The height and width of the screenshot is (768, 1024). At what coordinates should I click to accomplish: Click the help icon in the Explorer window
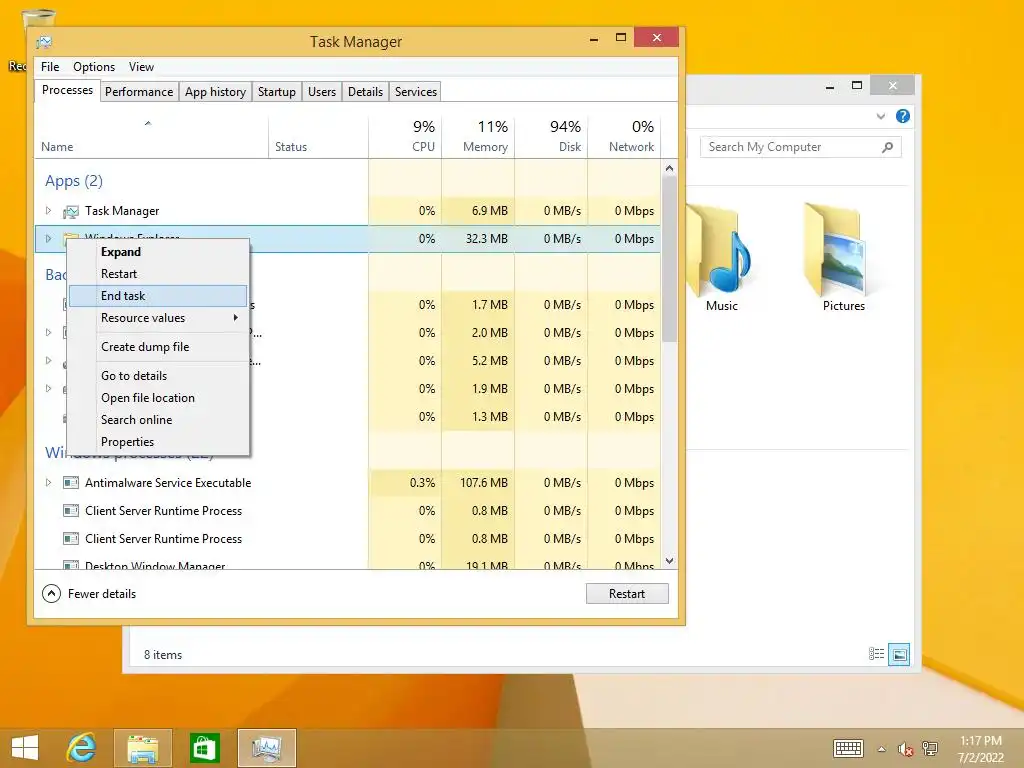tap(903, 116)
